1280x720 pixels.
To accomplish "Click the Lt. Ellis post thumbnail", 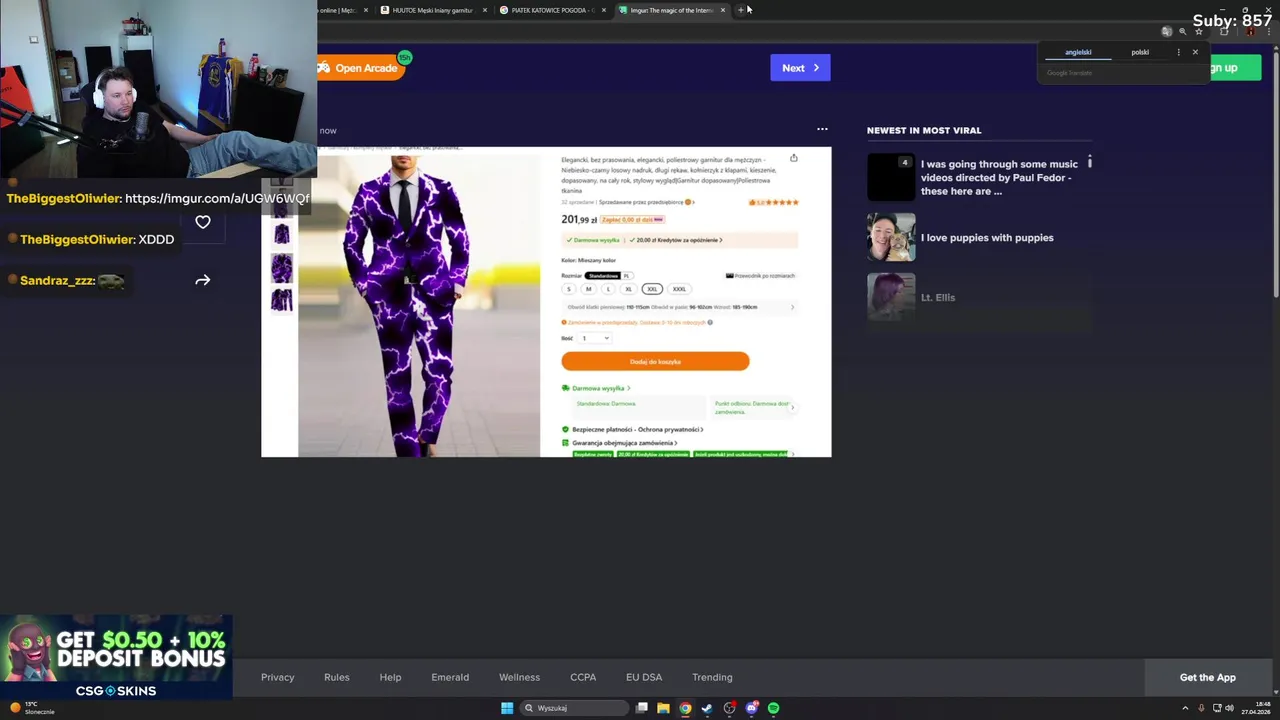I will point(891,297).
